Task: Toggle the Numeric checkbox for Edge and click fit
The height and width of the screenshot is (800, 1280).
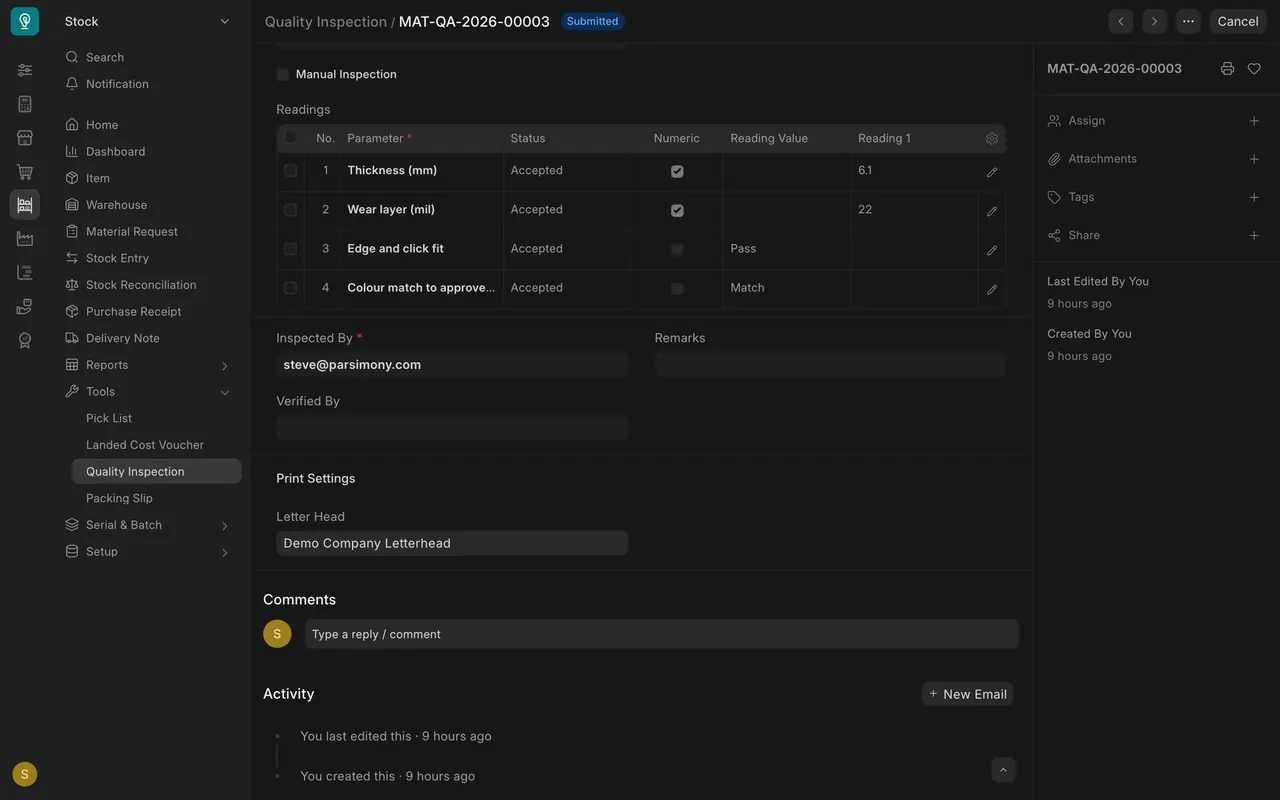Action: (677, 250)
